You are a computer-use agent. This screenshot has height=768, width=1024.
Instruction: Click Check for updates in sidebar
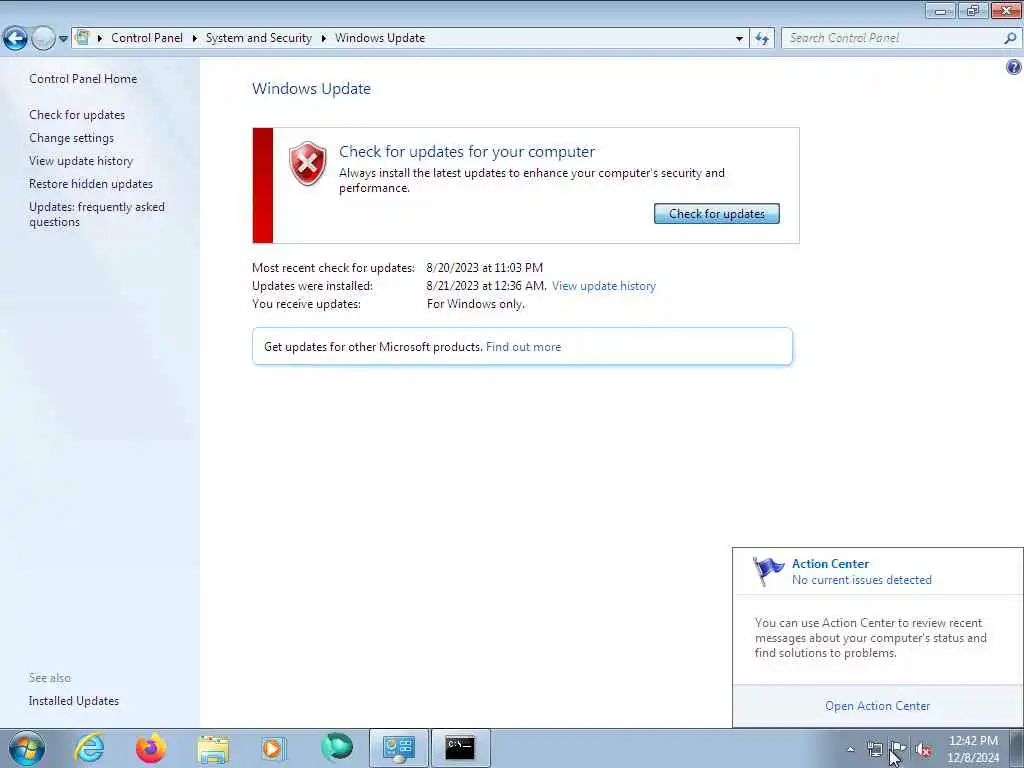tap(77, 114)
